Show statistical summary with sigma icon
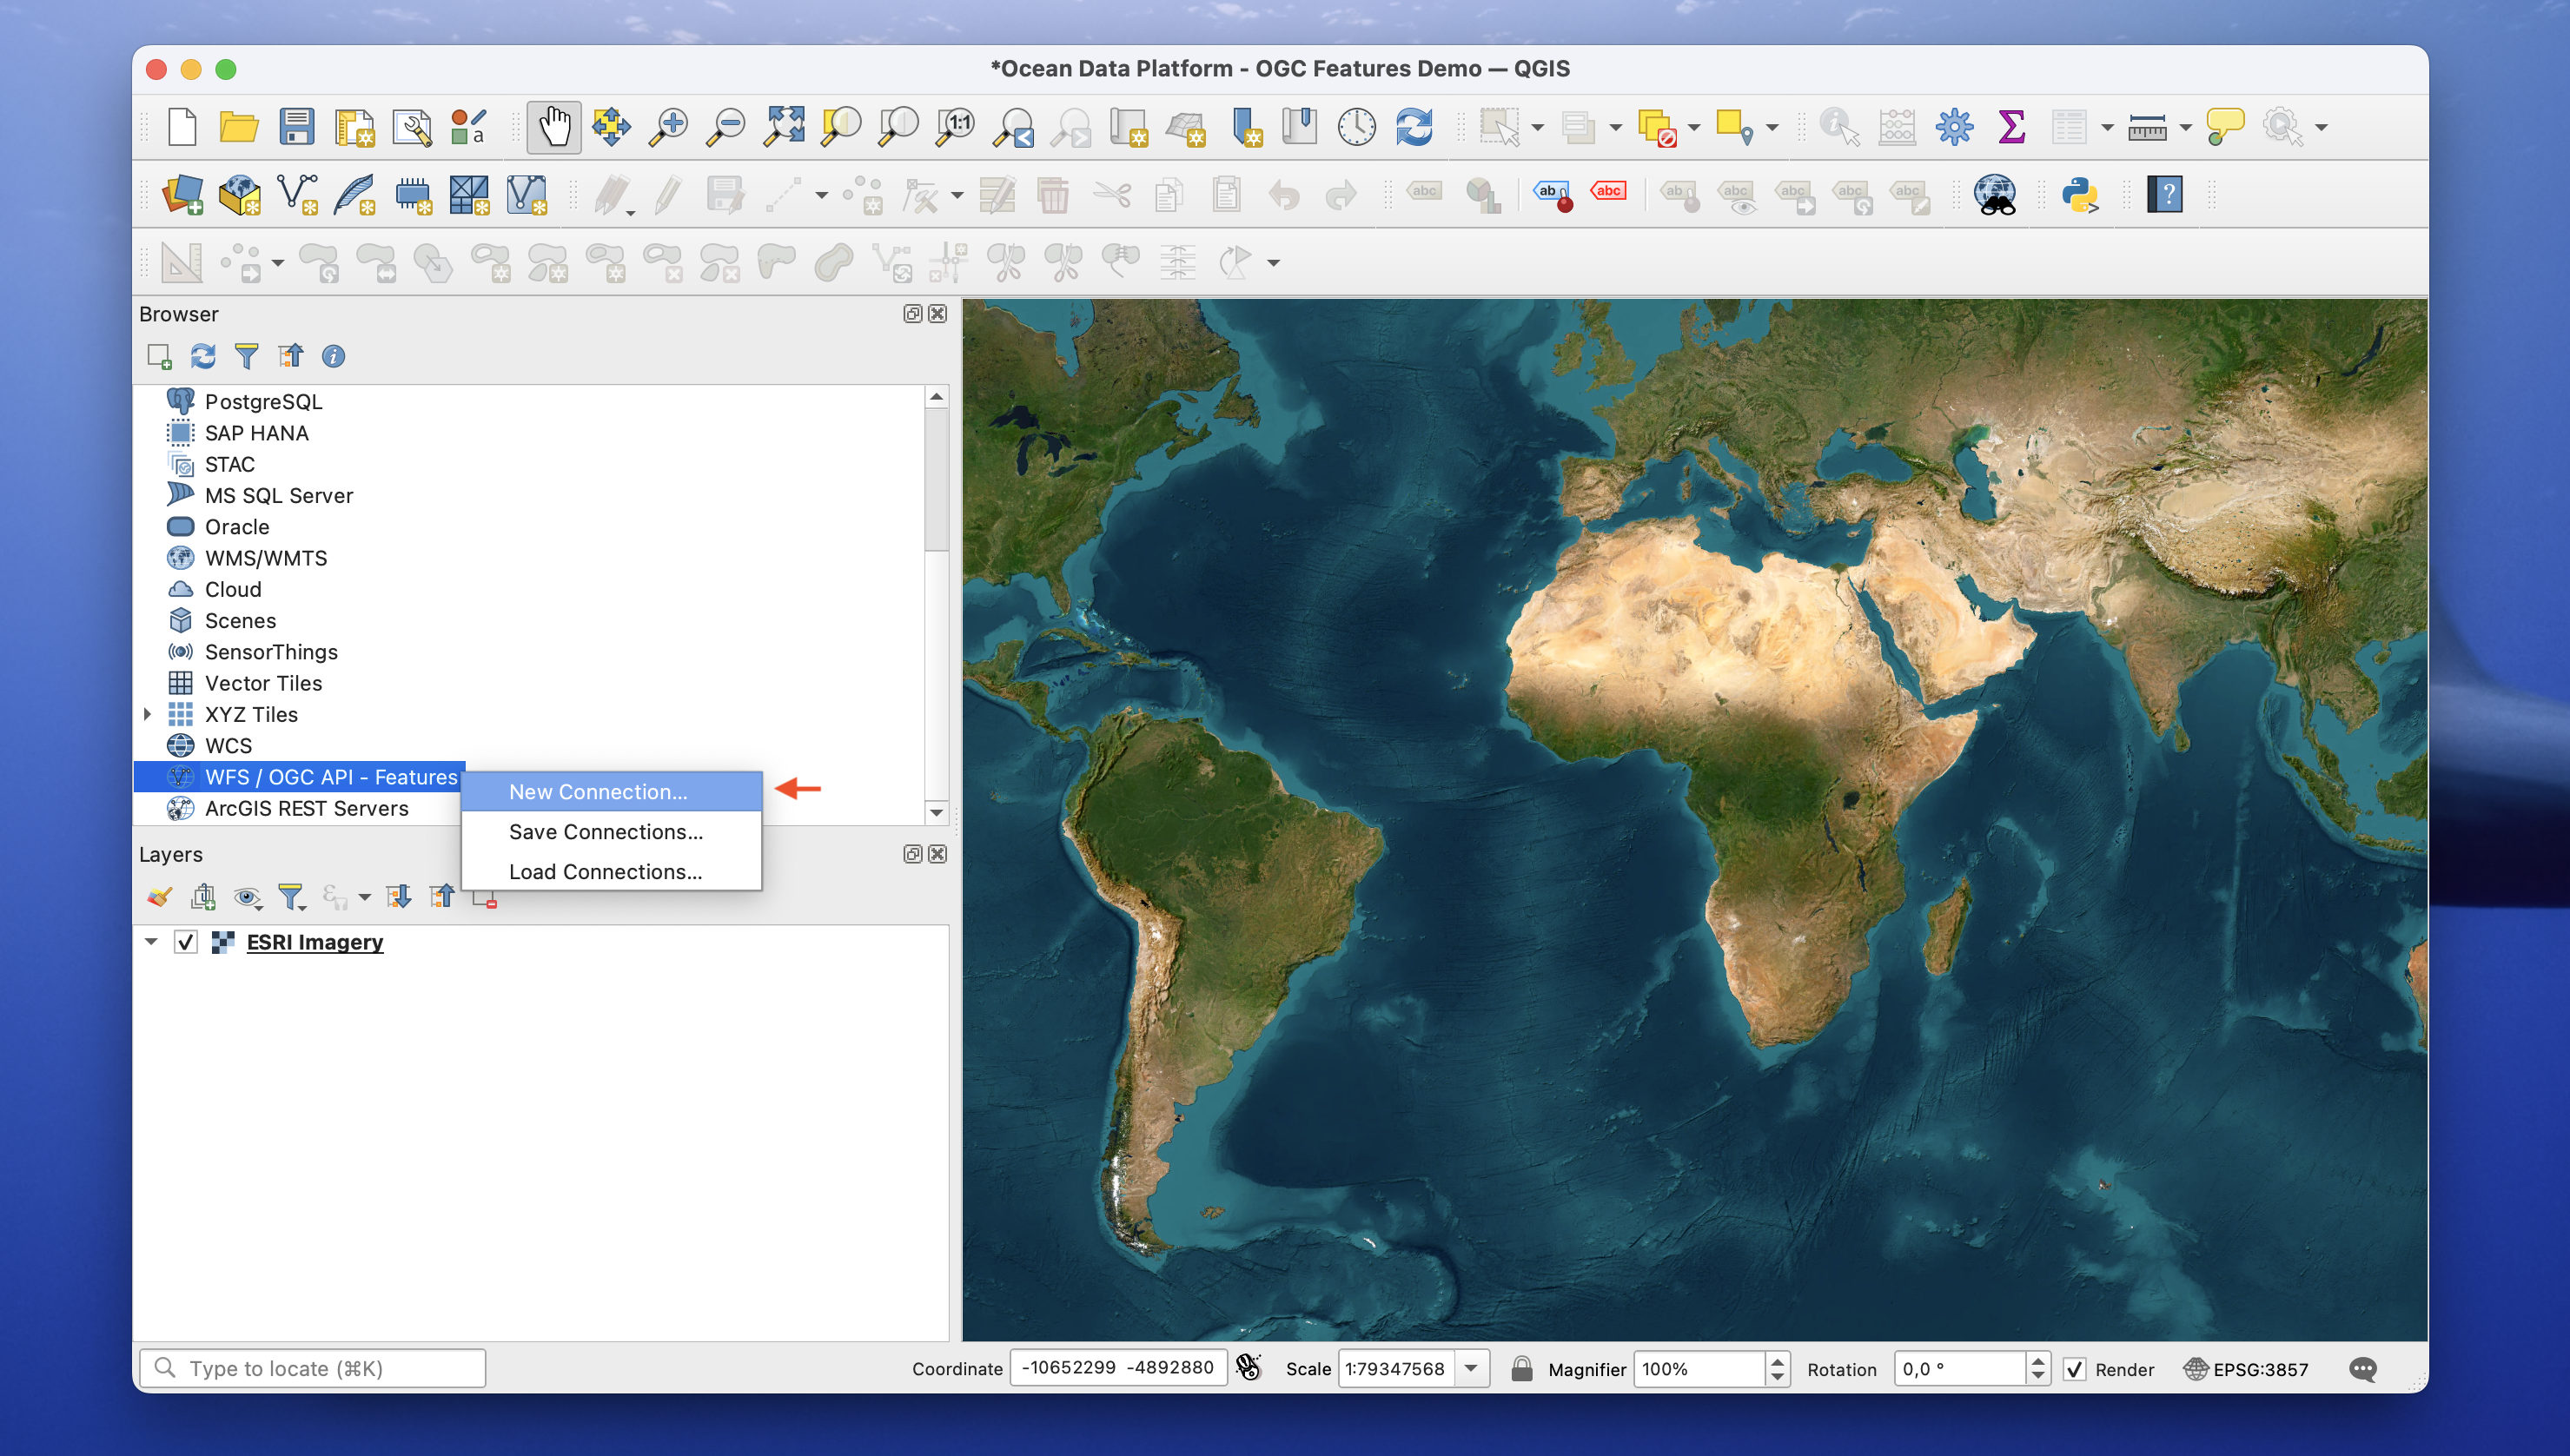This screenshot has width=2570, height=1456. (x=2012, y=126)
